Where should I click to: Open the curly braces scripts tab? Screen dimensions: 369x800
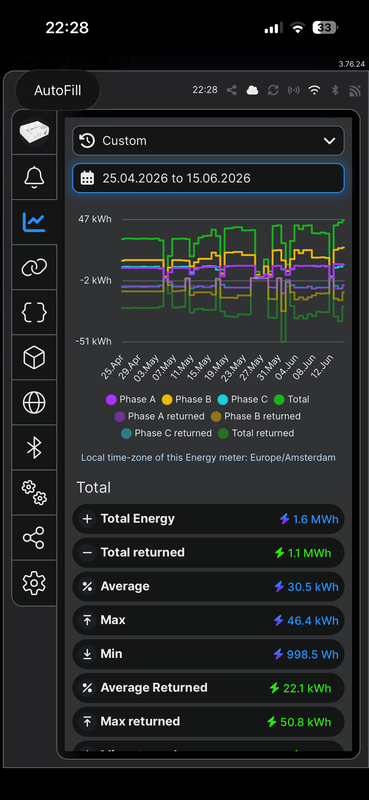click(x=34, y=312)
